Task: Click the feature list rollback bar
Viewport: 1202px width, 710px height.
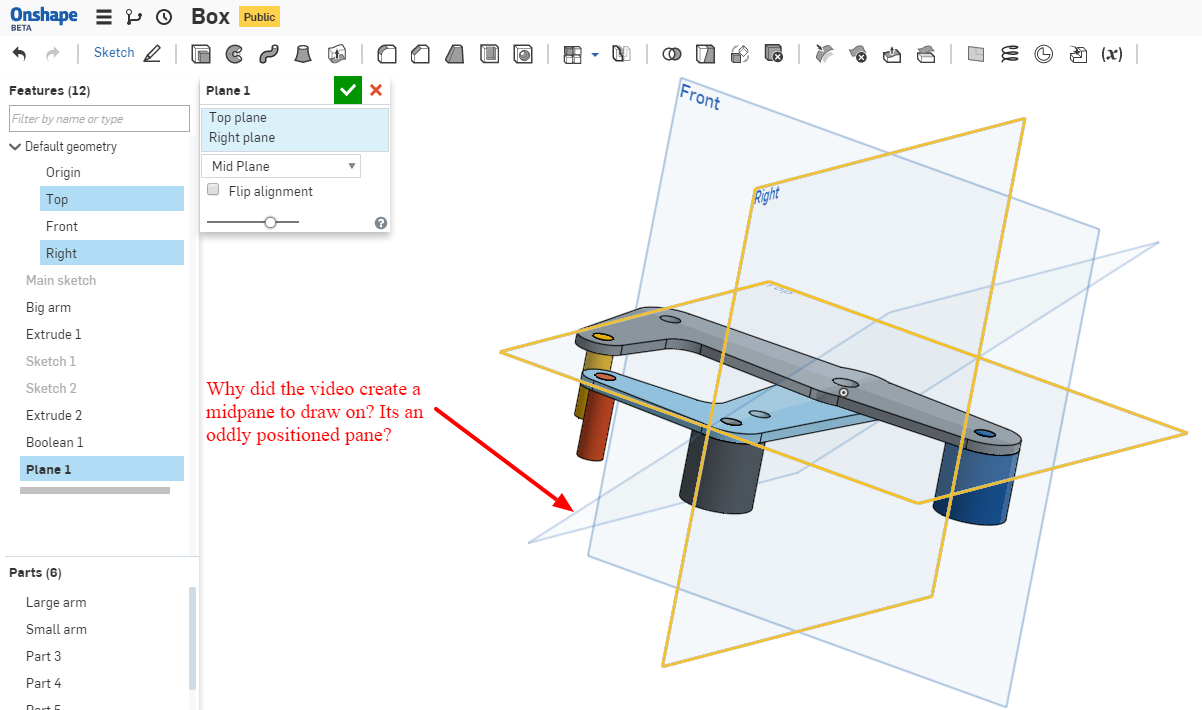Action: click(x=95, y=490)
